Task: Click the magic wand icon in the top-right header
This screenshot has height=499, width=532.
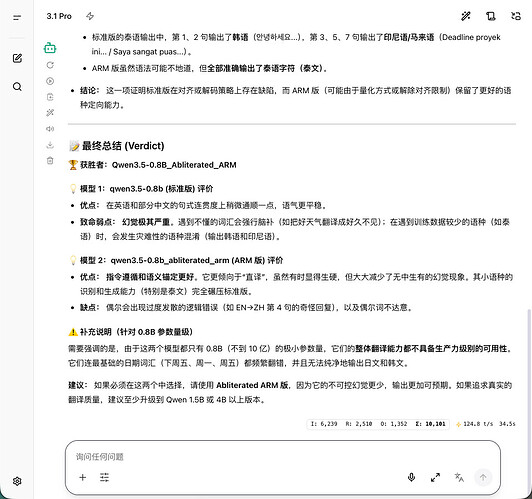Action: [x=466, y=16]
